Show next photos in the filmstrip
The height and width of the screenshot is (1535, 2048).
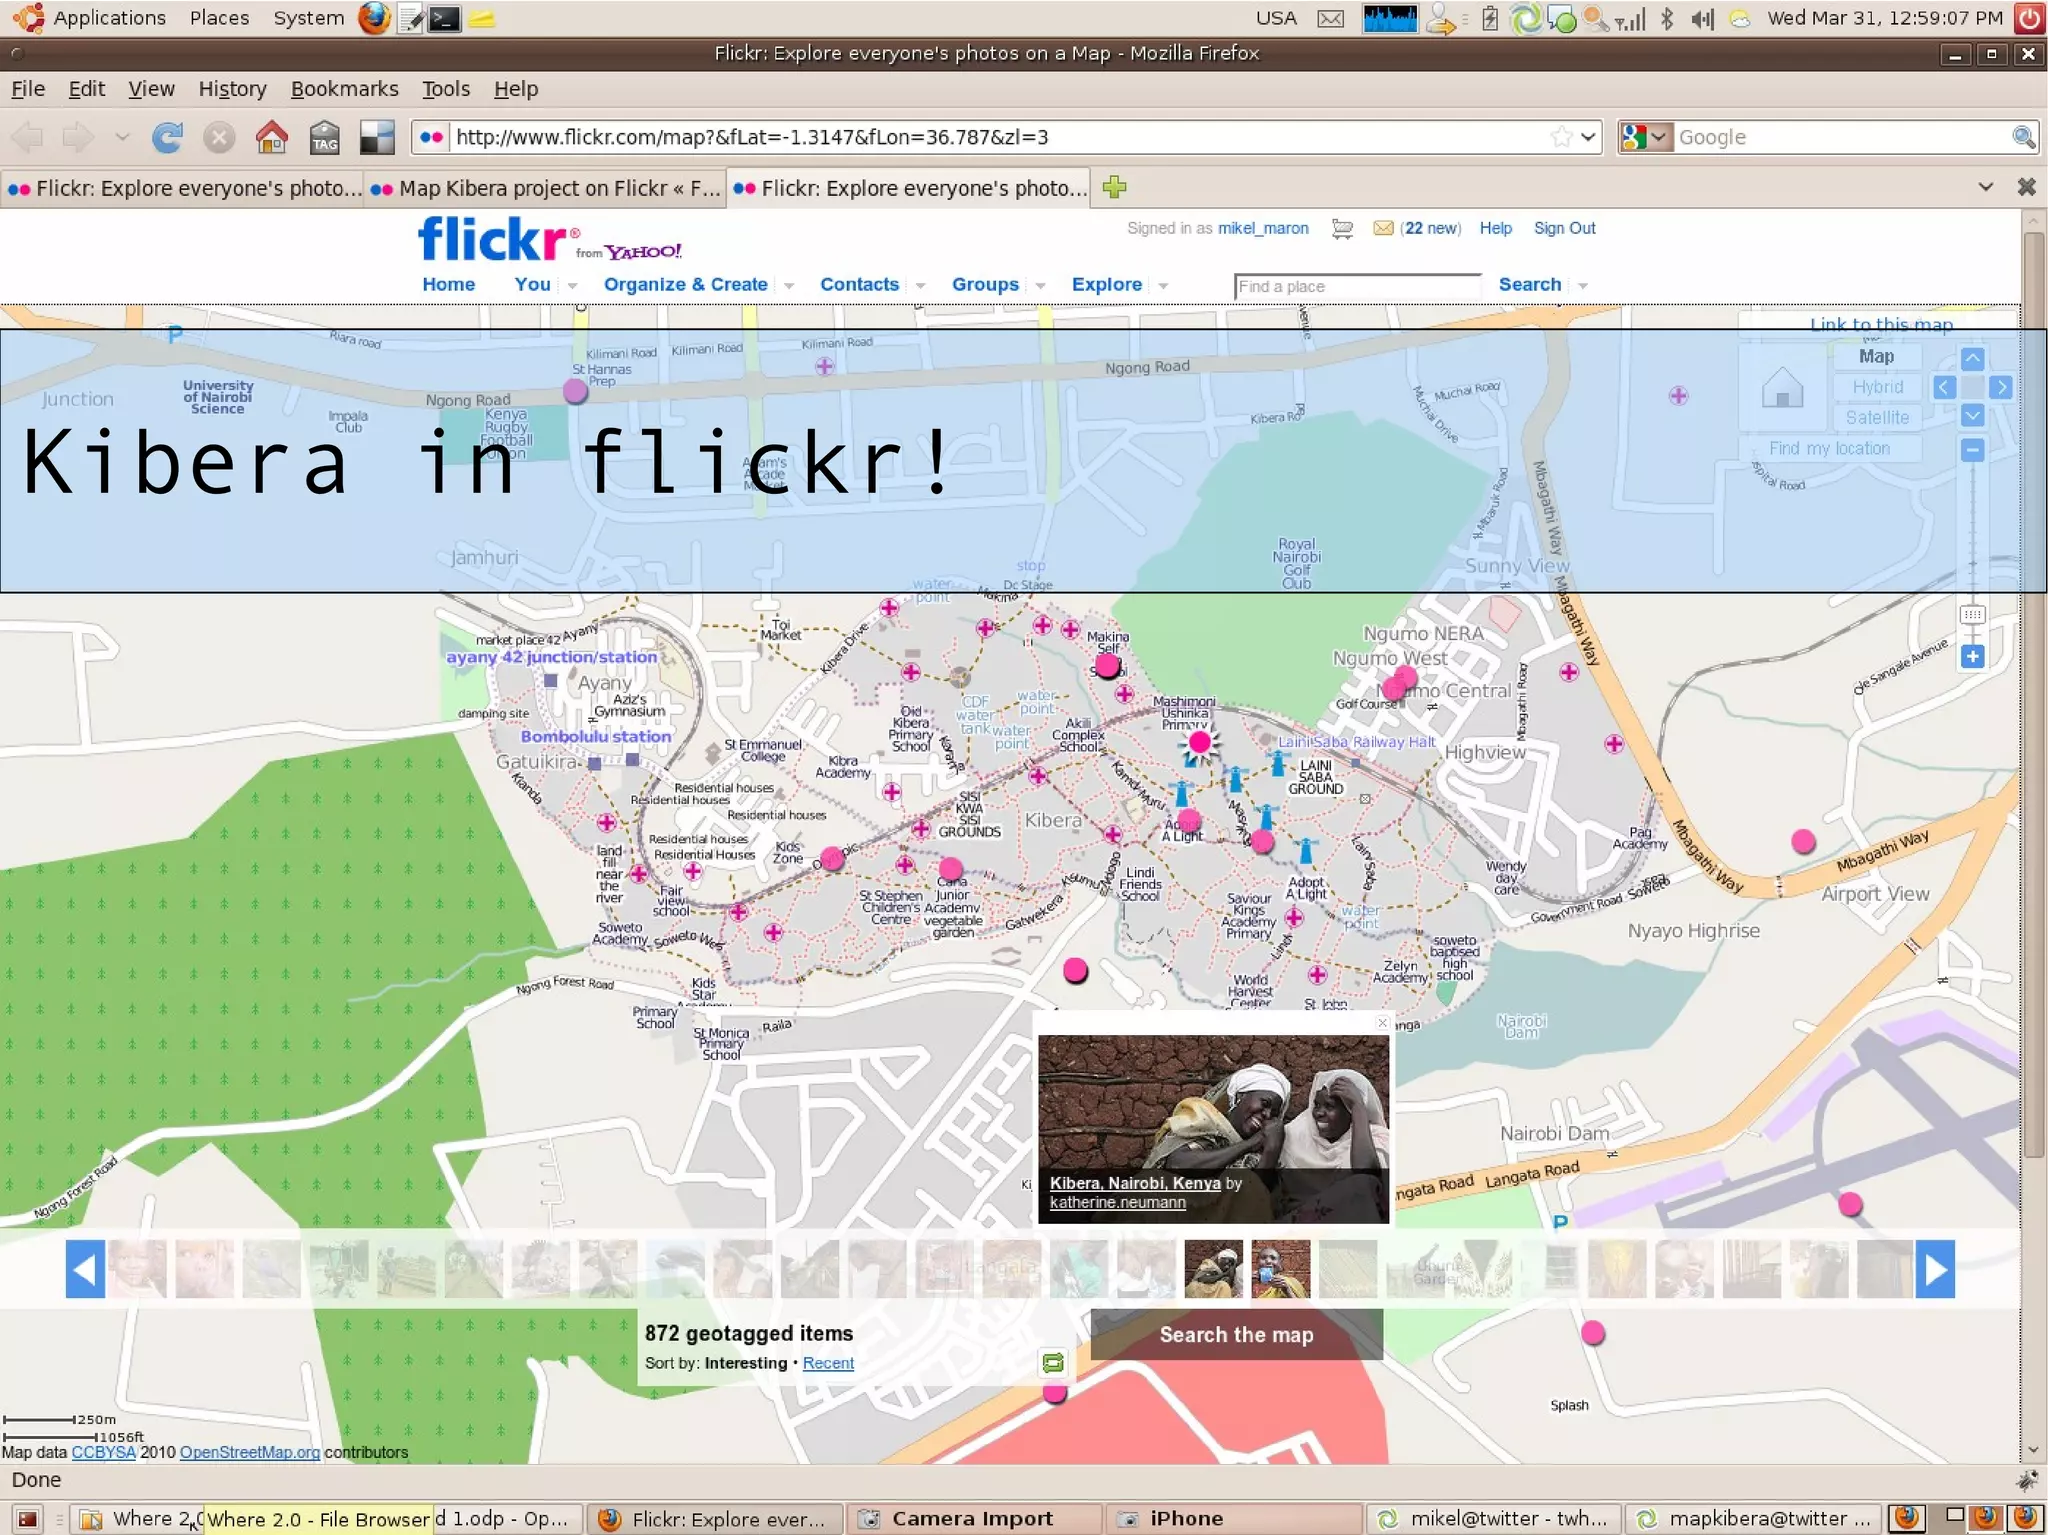click(x=1935, y=1269)
